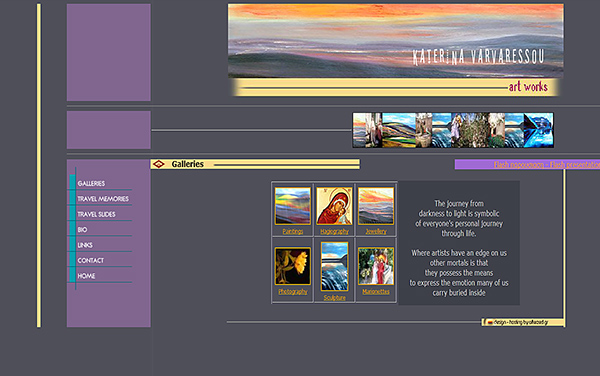
Task: Click the flag icon near design-hosting credit
Action: tap(489, 322)
